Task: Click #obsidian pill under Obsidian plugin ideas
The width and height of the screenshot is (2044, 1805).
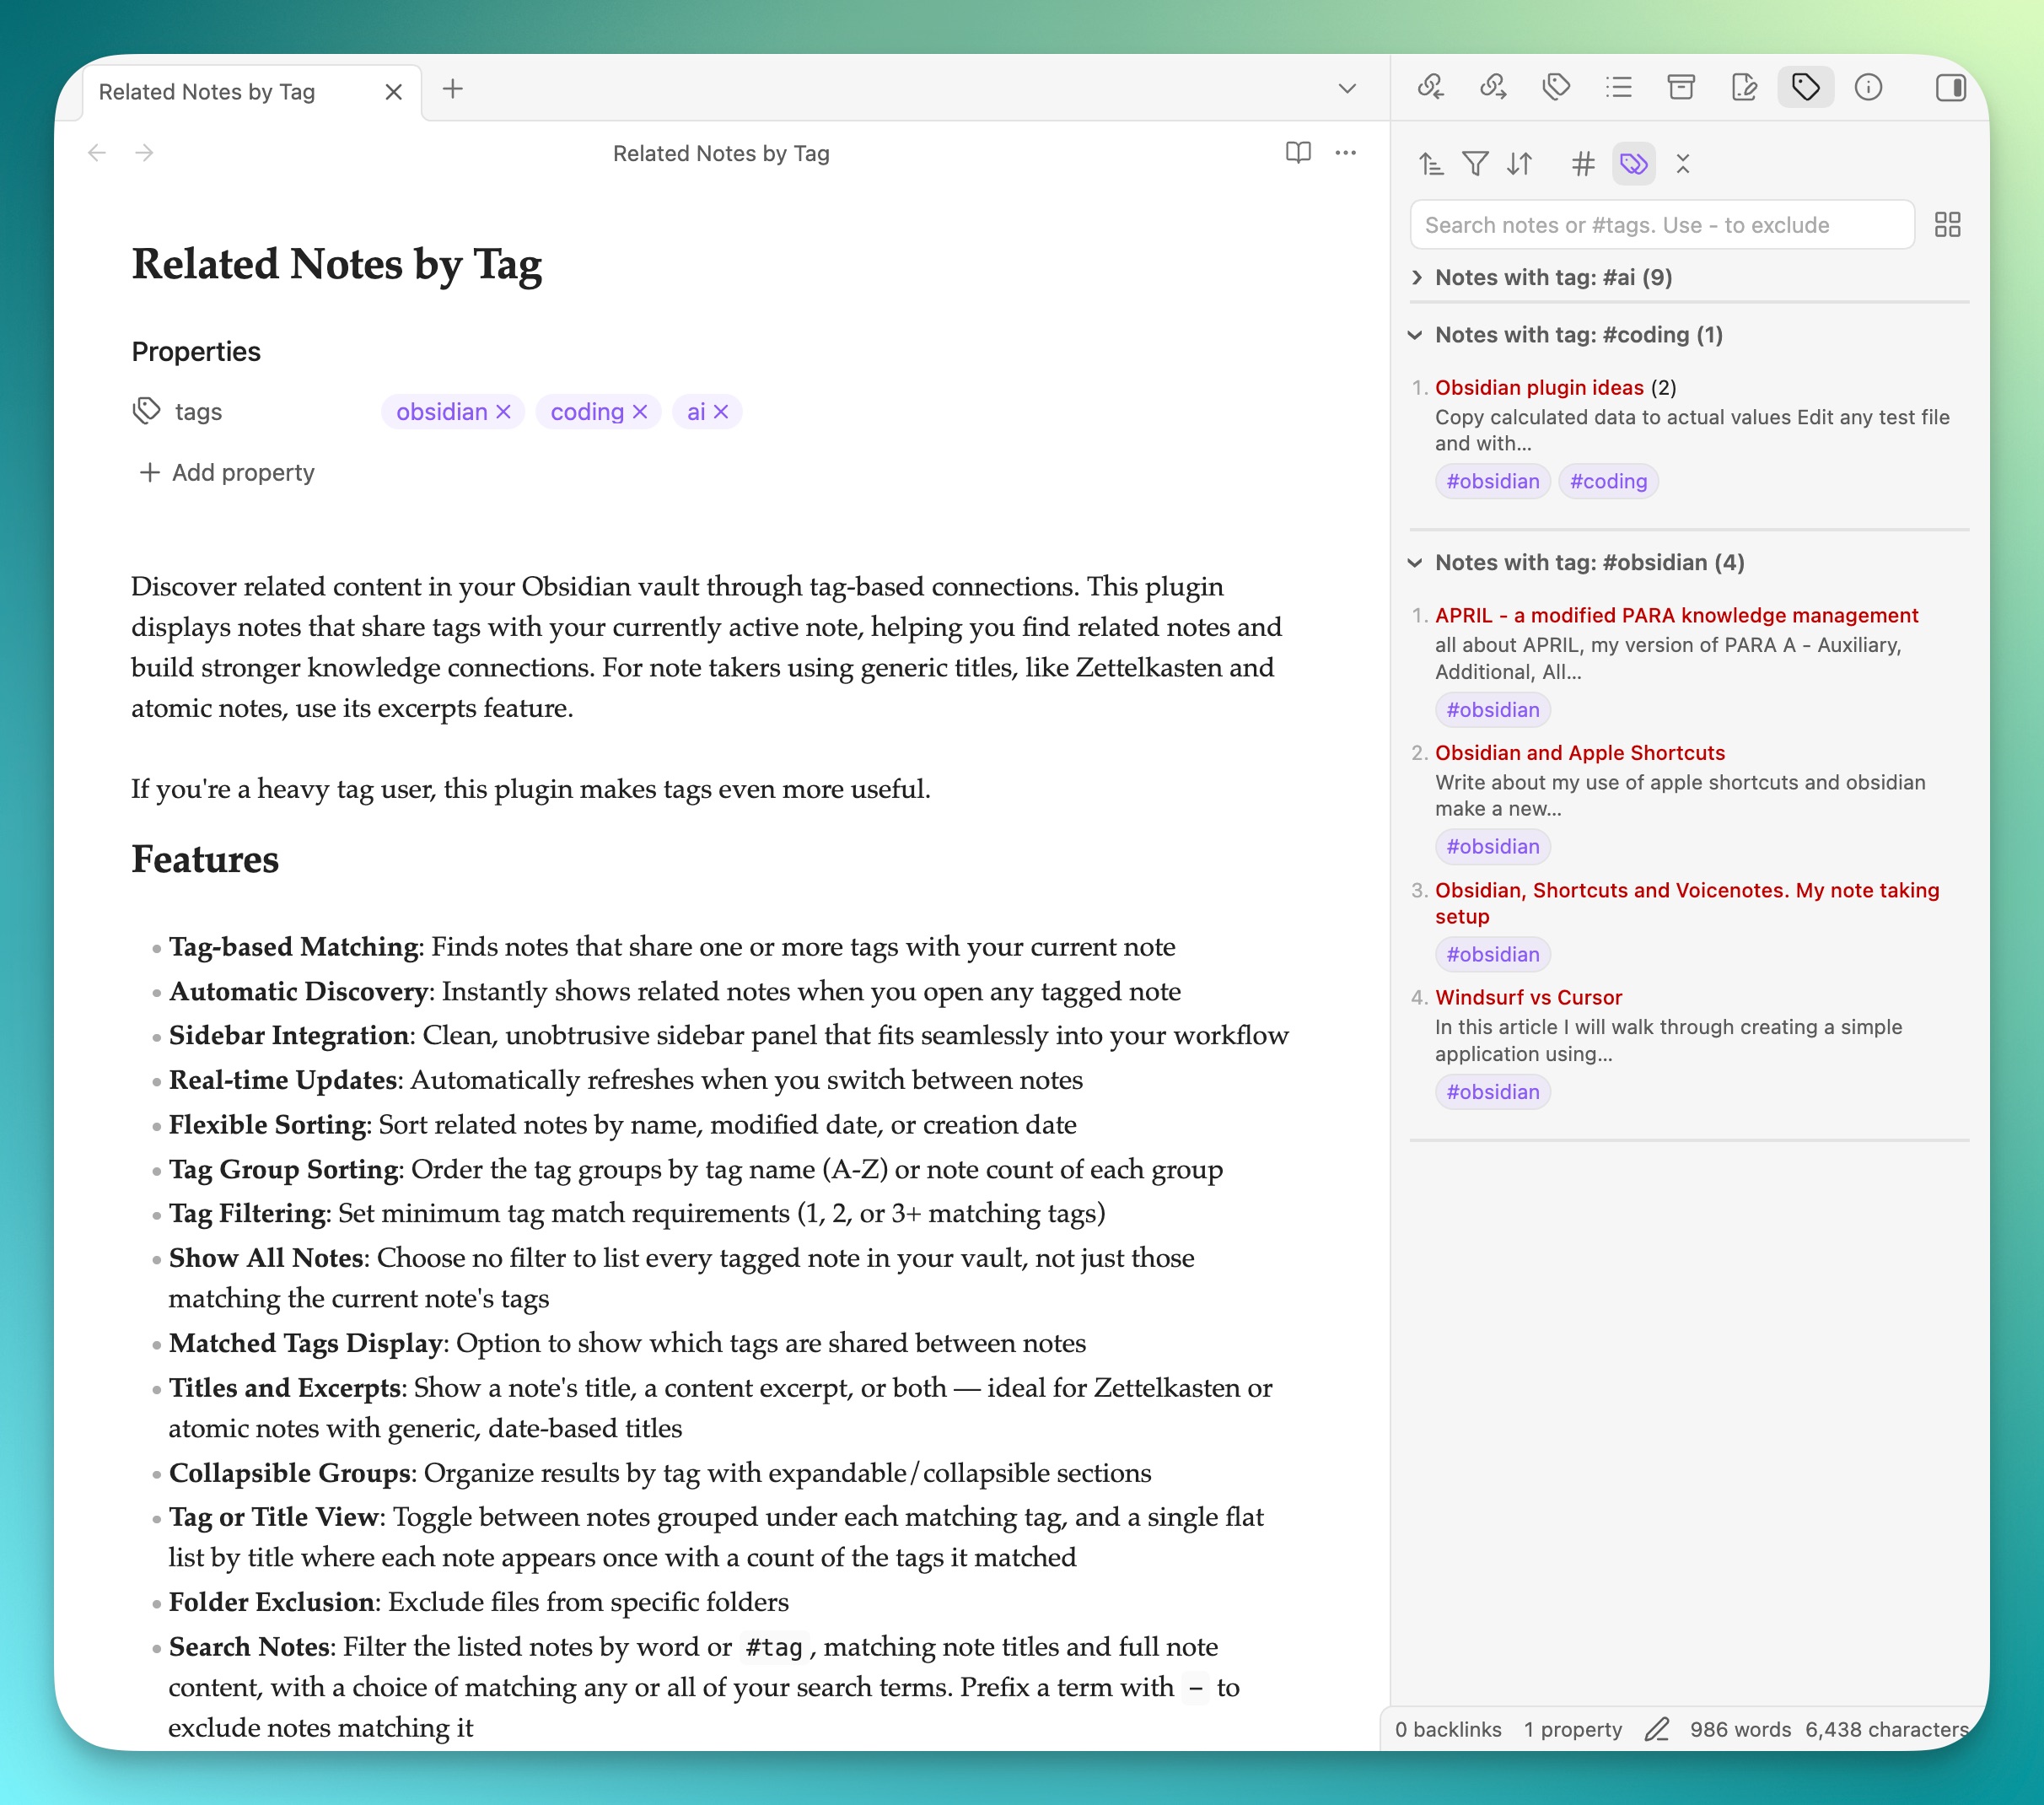Action: click(1493, 482)
